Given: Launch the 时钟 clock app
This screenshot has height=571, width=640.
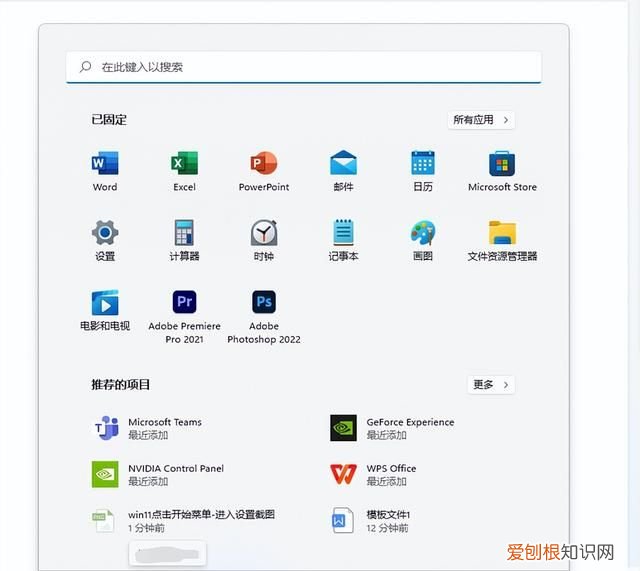Looking at the screenshot, I should click(x=264, y=233).
